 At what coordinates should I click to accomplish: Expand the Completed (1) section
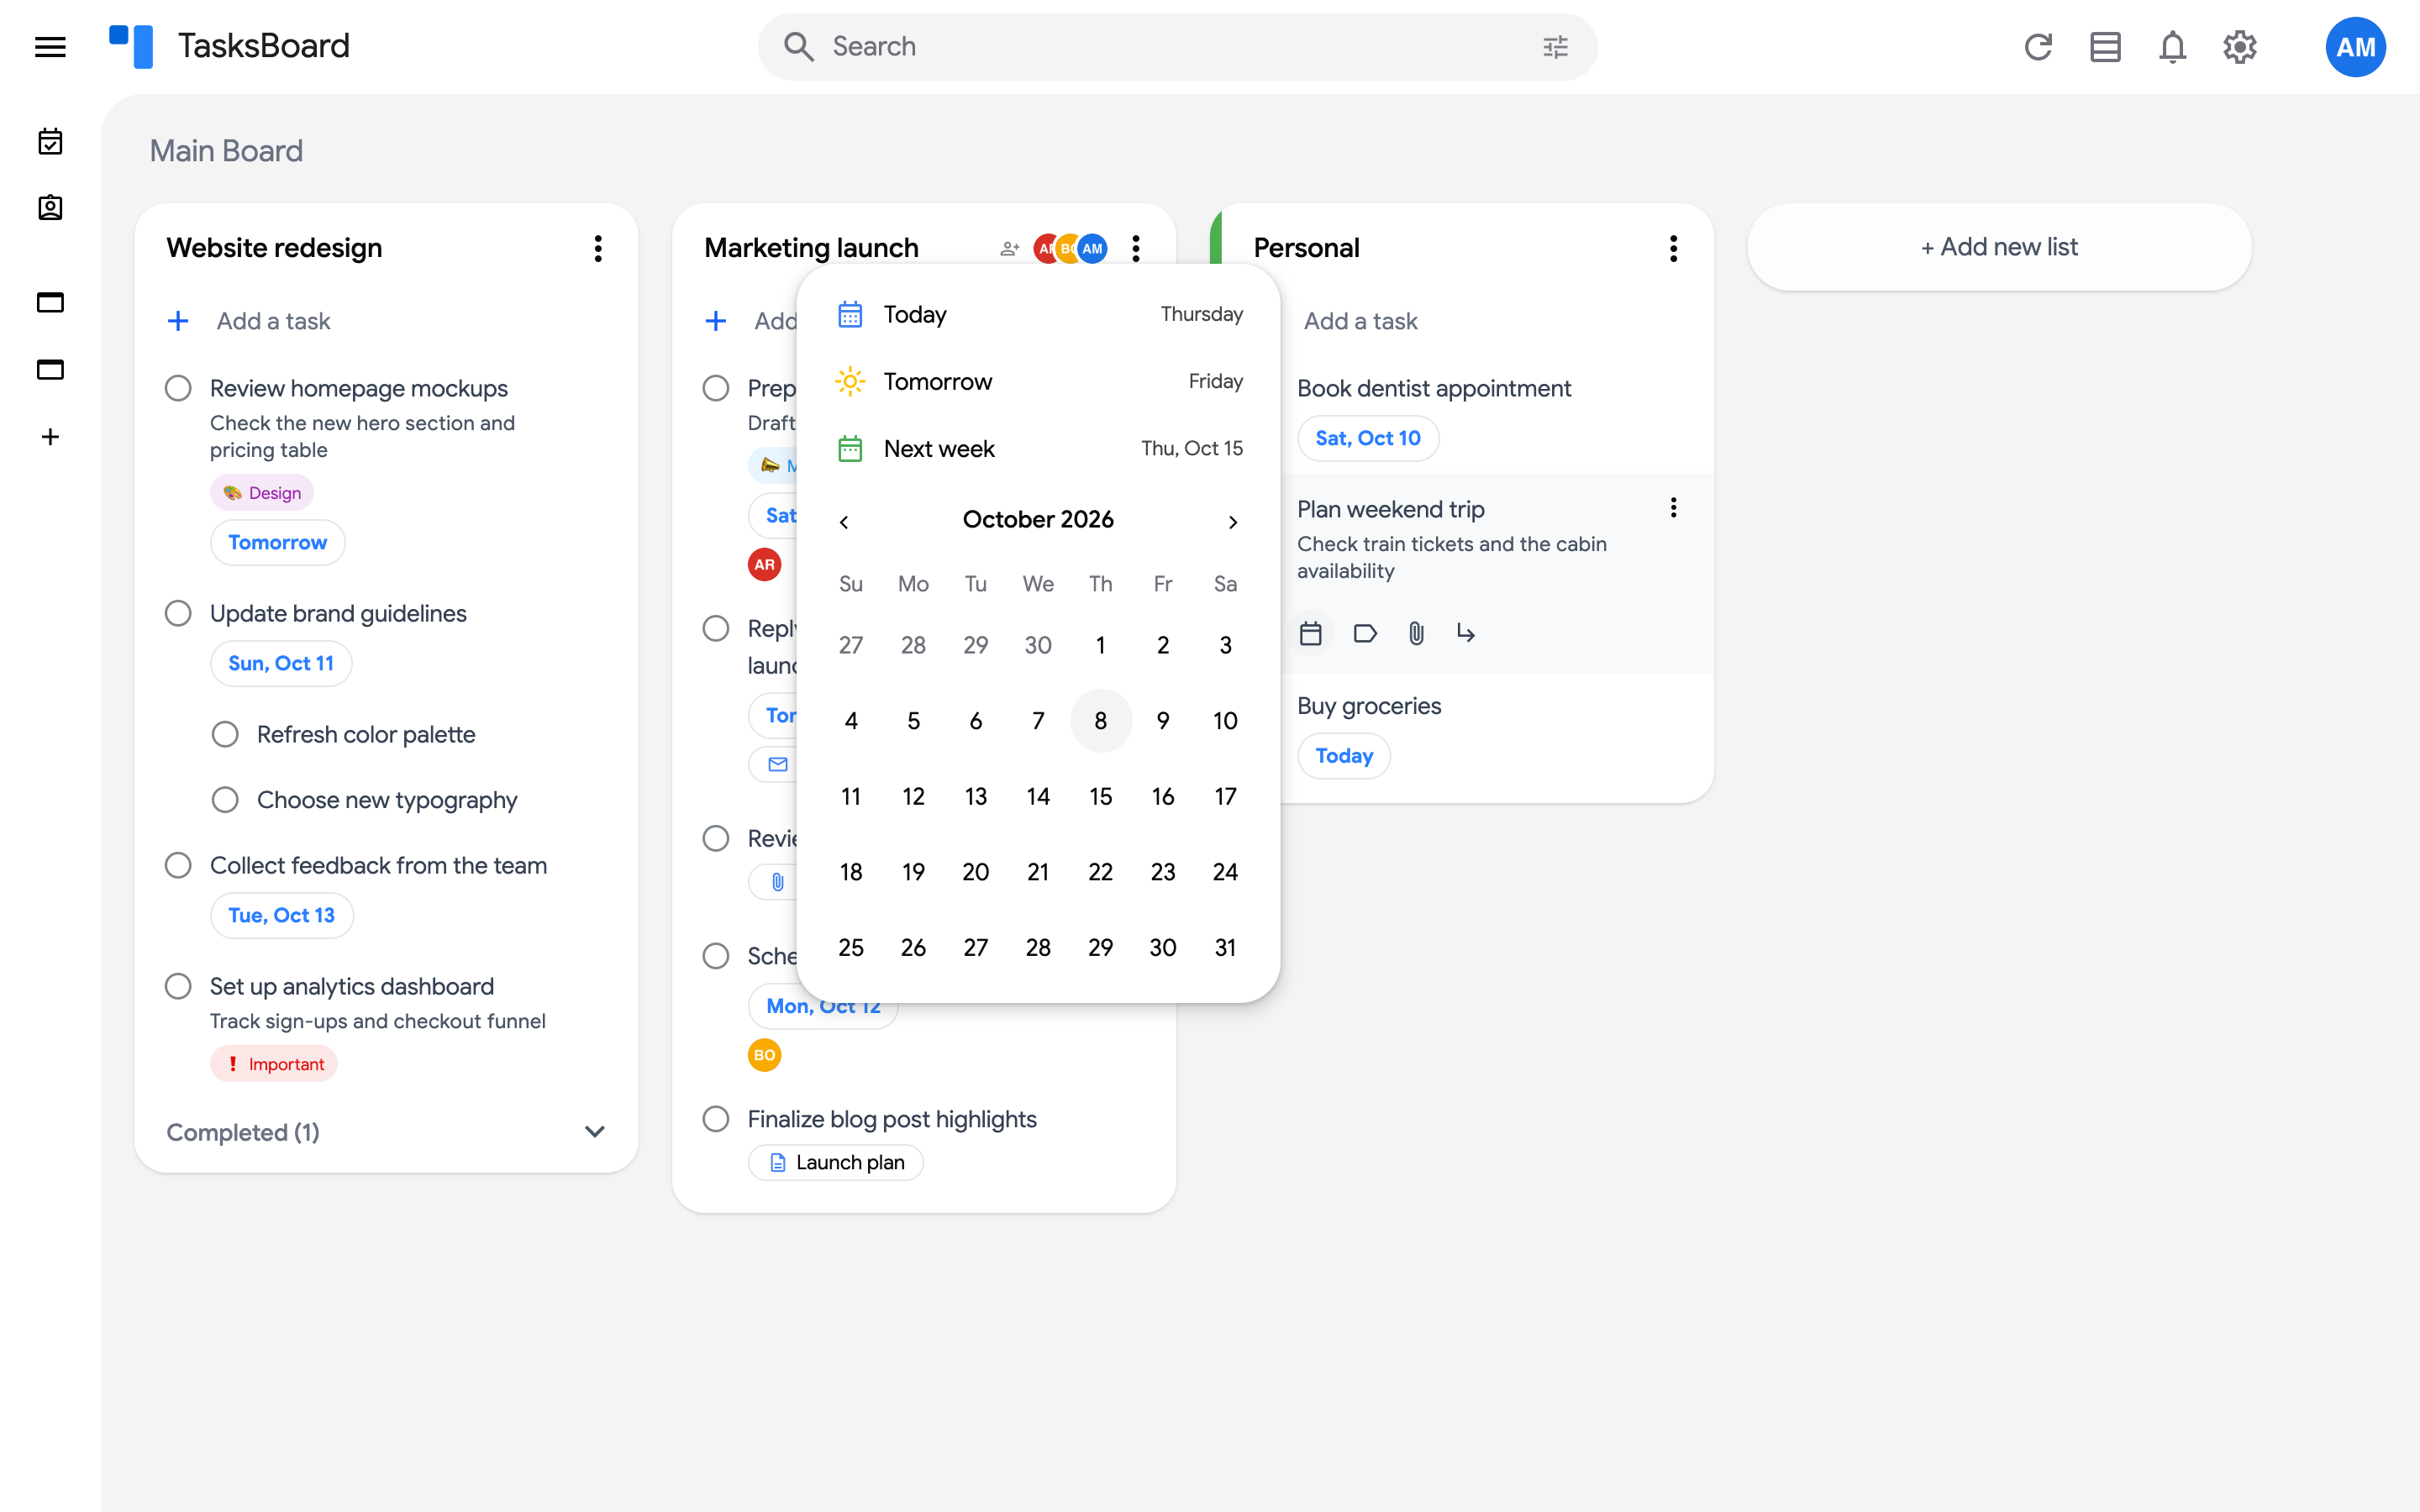coord(594,1132)
